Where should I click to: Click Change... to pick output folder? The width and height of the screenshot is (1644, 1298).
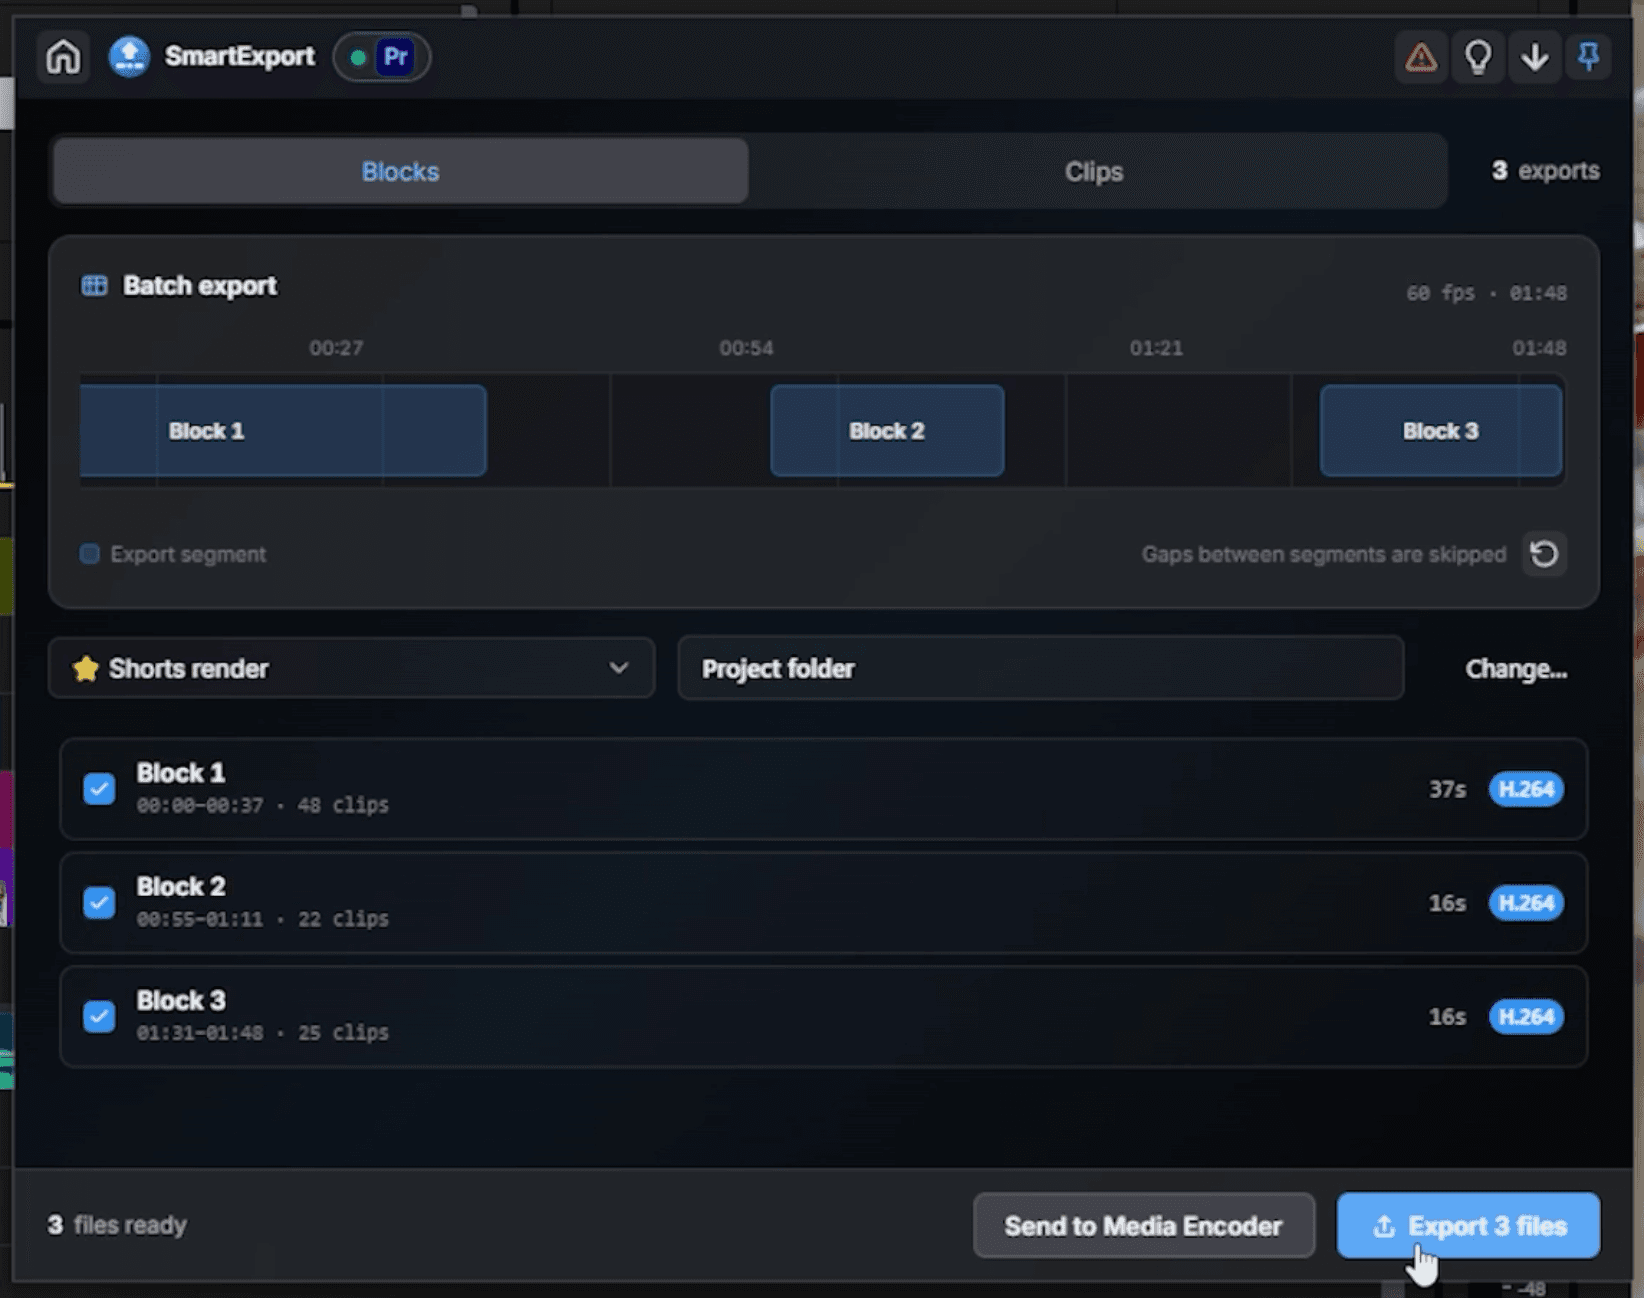tap(1516, 669)
